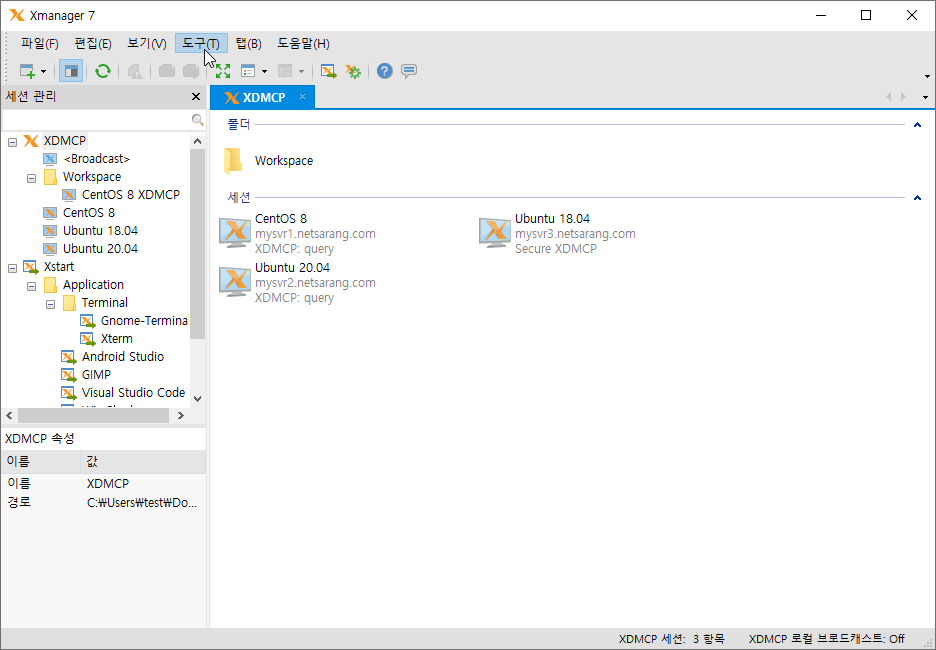
Task: Select <Broadcast> in session tree
Action: (x=97, y=159)
